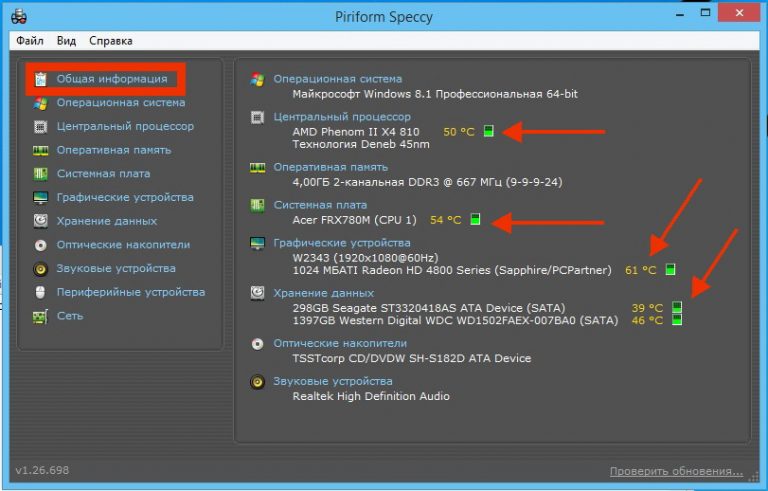Select Оптические накопители in sidebar
Screen dimensions: 768x491
(123, 245)
